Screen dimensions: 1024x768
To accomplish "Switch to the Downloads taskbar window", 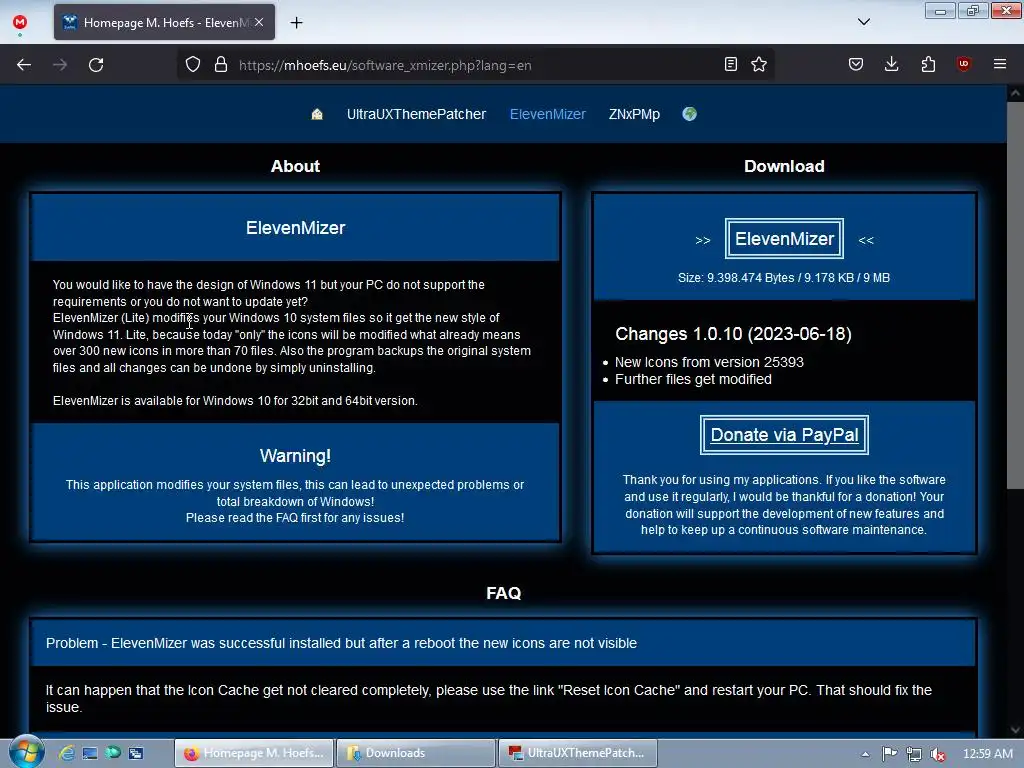I will click(415, 753).
